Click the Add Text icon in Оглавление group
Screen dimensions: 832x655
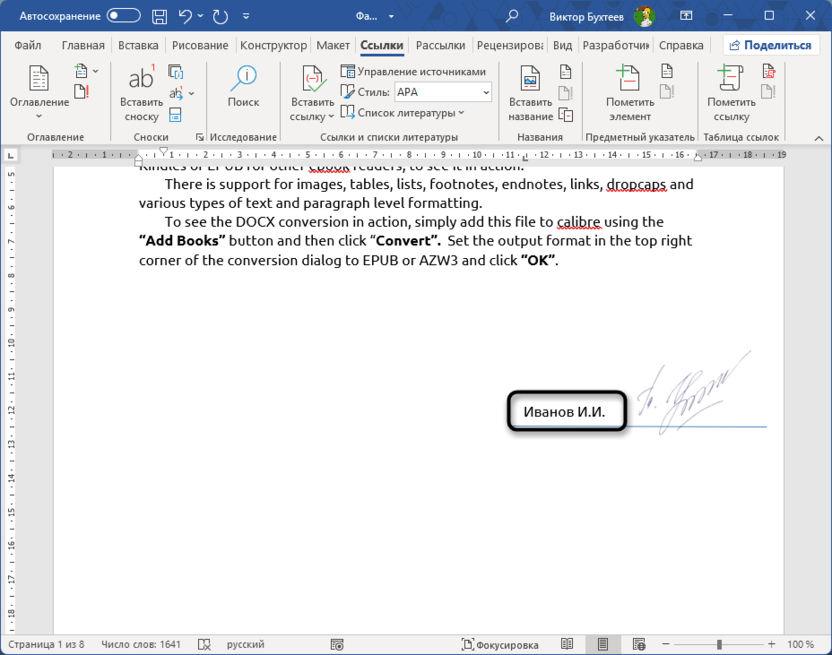pyautogui.click(x=81, y=71)
